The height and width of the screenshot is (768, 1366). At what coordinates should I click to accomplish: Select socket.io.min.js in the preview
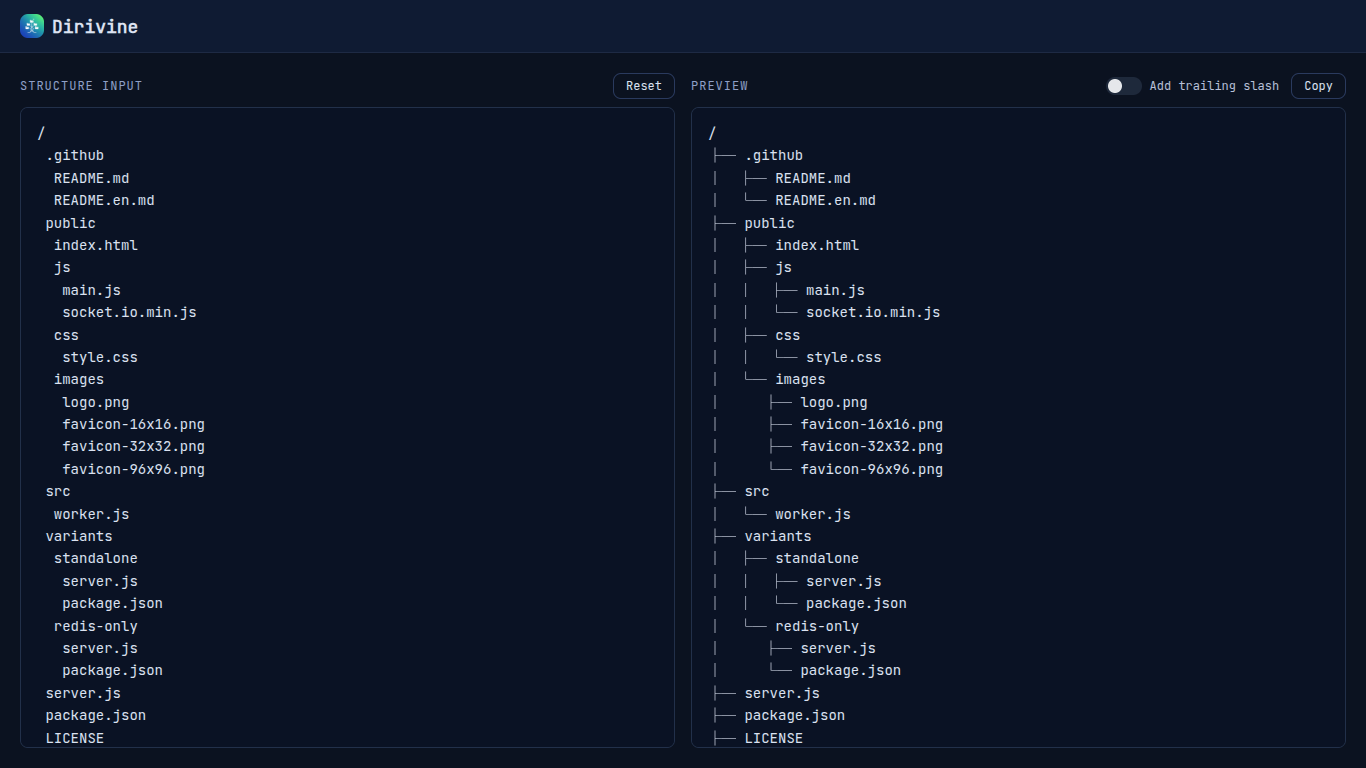coord(872,312)
